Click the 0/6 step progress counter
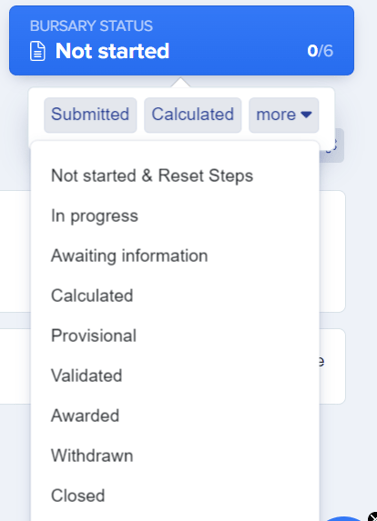The width and height of the screenshot is (377, 521). click(320, 51)
